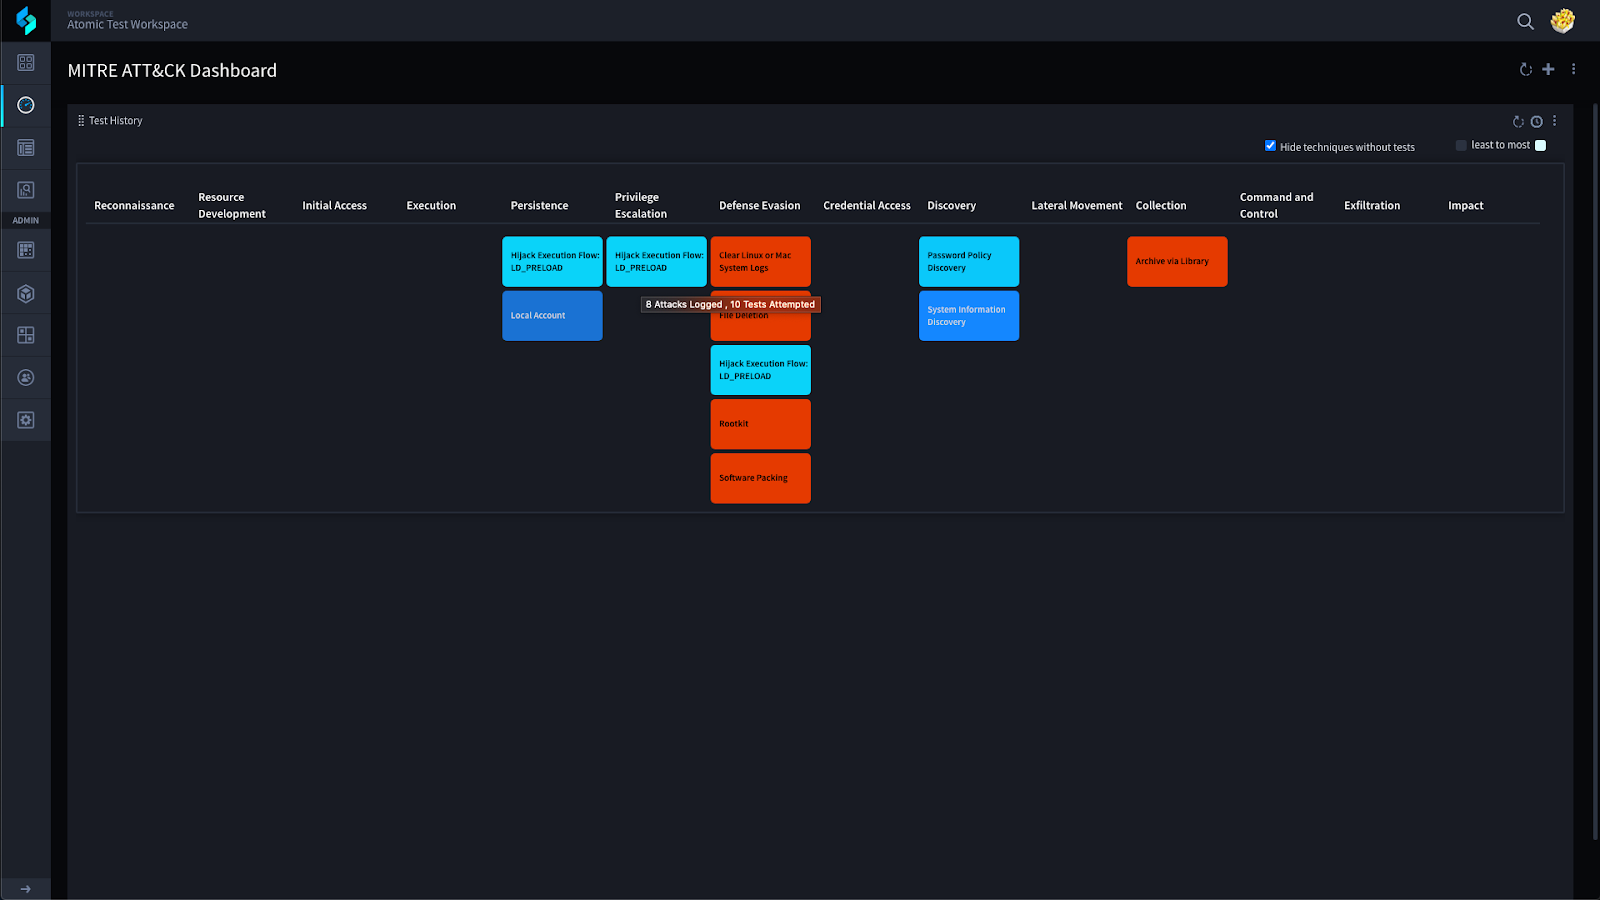This screenshot has width=1600, height=900.
Task: Select the Software Packing technique tile
Action: click(x=760, y=478)
